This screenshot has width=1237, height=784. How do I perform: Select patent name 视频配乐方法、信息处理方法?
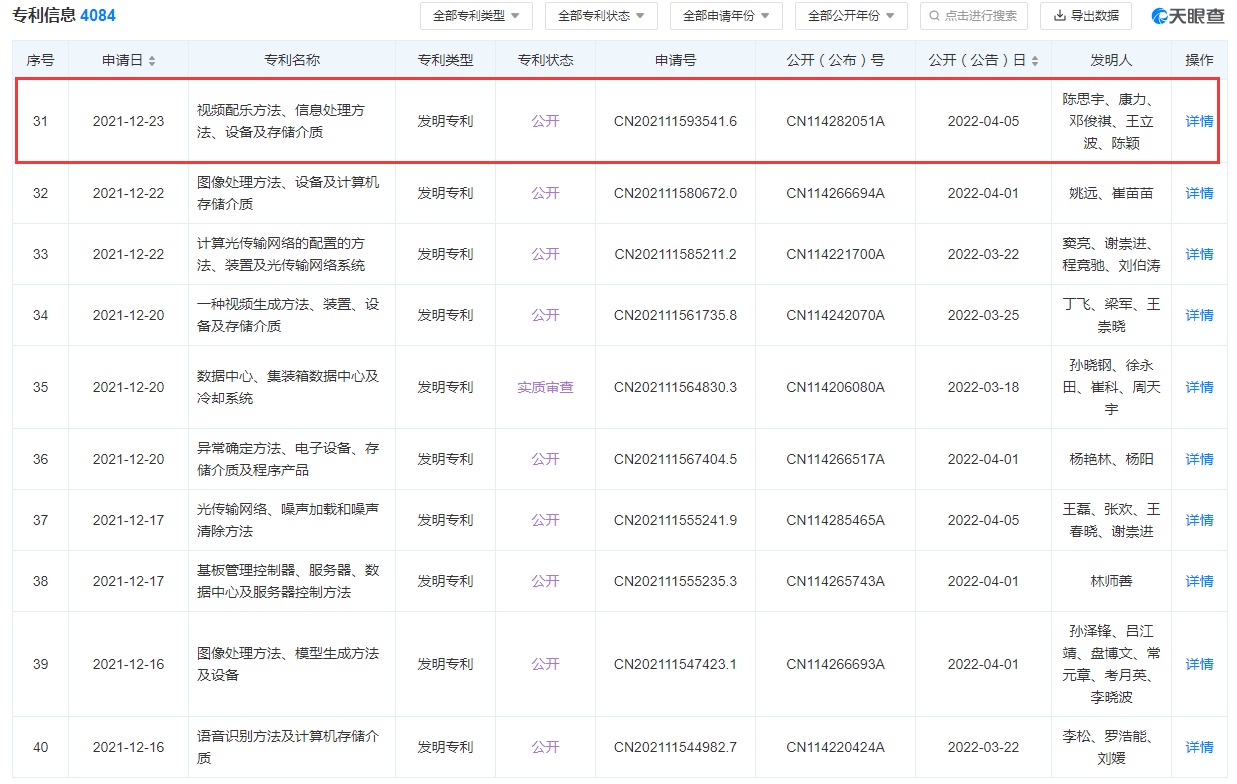tap(281, 121)
